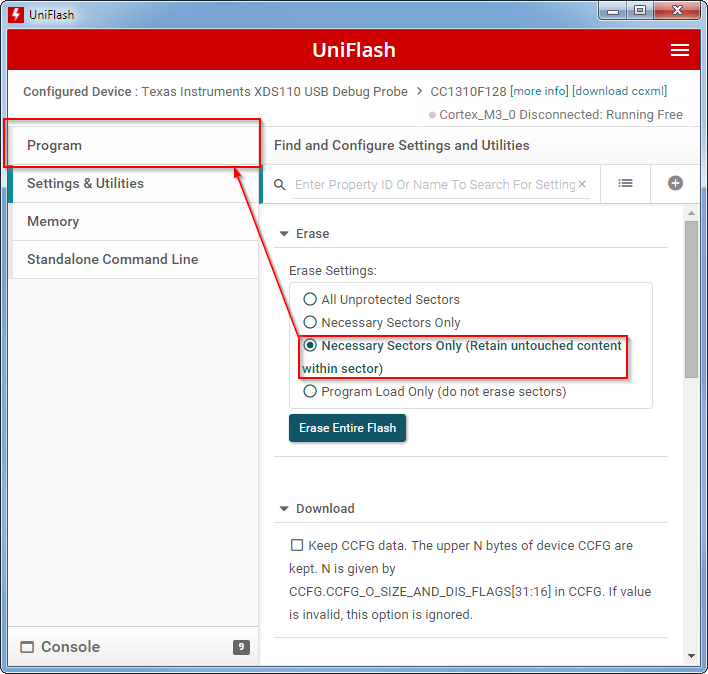Enable the Keep CCFG data checkbox
The width and height of the screenshot is (708, 674).
tap(297, 545)
